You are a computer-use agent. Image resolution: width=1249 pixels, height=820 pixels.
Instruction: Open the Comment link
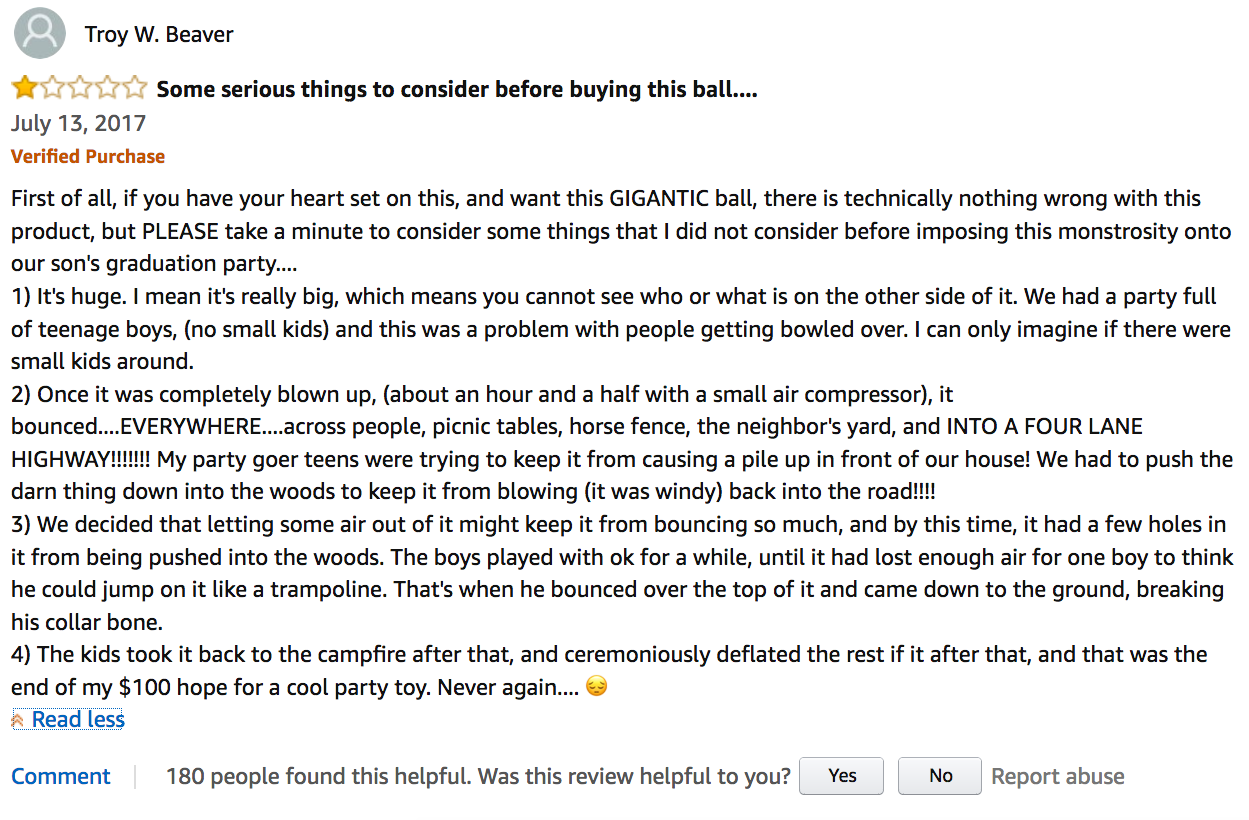tap(61, 777)
